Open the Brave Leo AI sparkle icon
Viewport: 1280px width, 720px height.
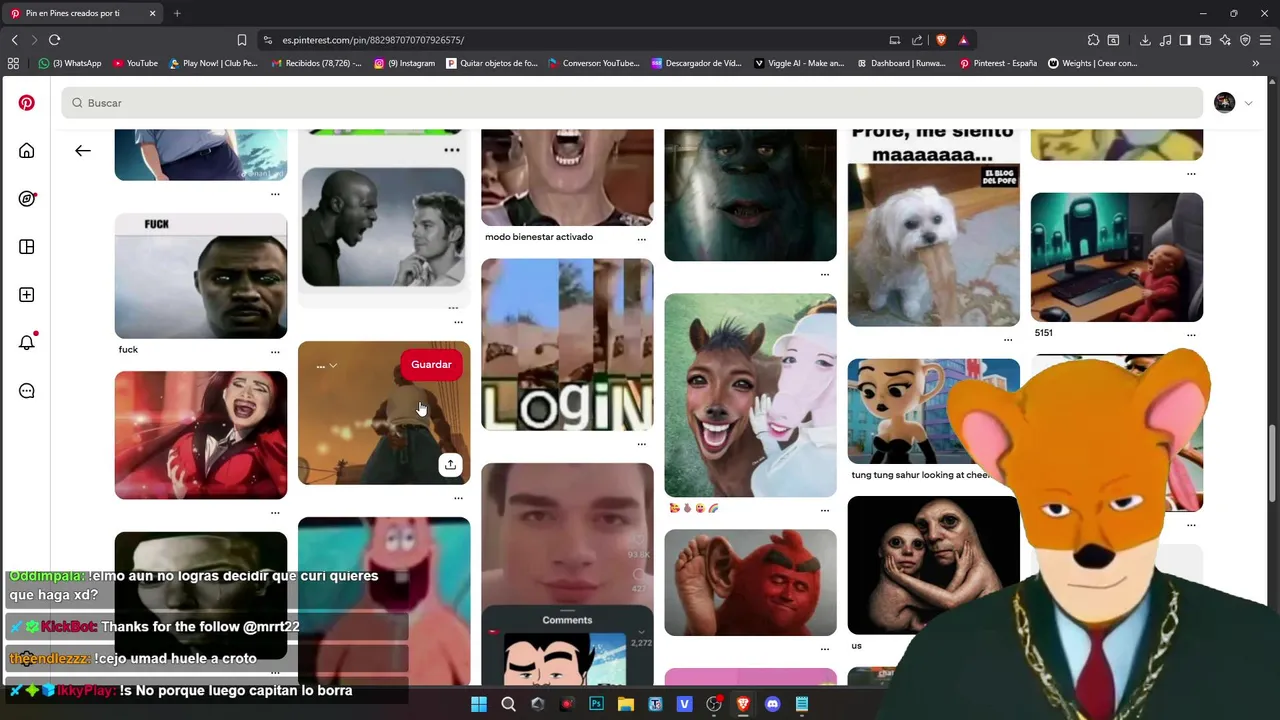pyautogui.click(x=1225, y=40)
